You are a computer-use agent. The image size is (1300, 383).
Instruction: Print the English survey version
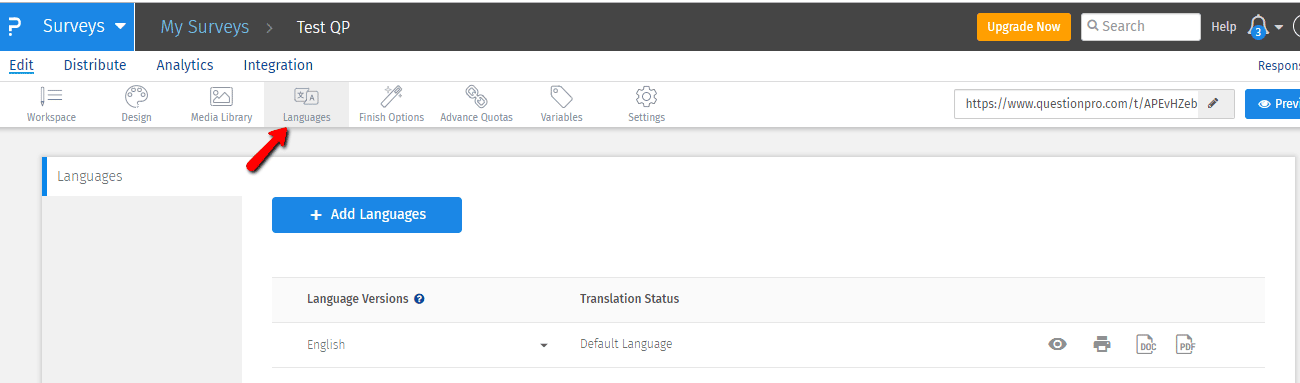click(x=1102, y=344)
